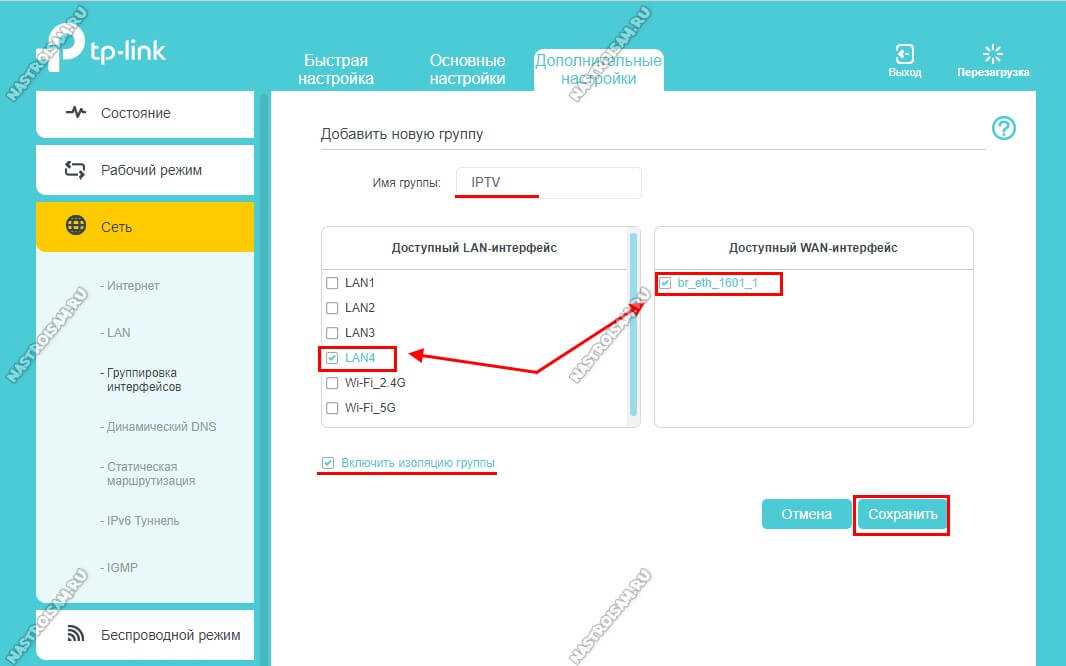Uncheck the LAN4 checkbox
Screen dimensions: 1066x666
pos(332,357)
